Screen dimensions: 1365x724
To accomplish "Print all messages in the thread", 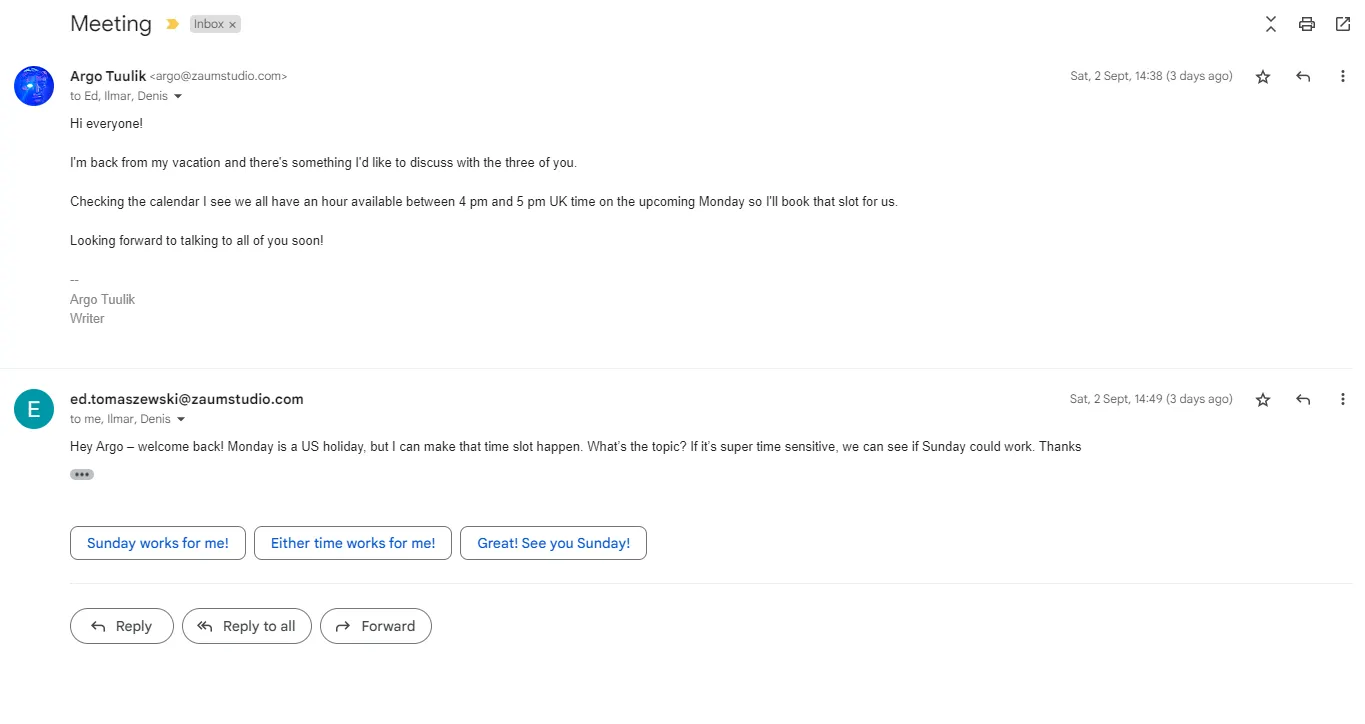I will [x=1306, y=24].
